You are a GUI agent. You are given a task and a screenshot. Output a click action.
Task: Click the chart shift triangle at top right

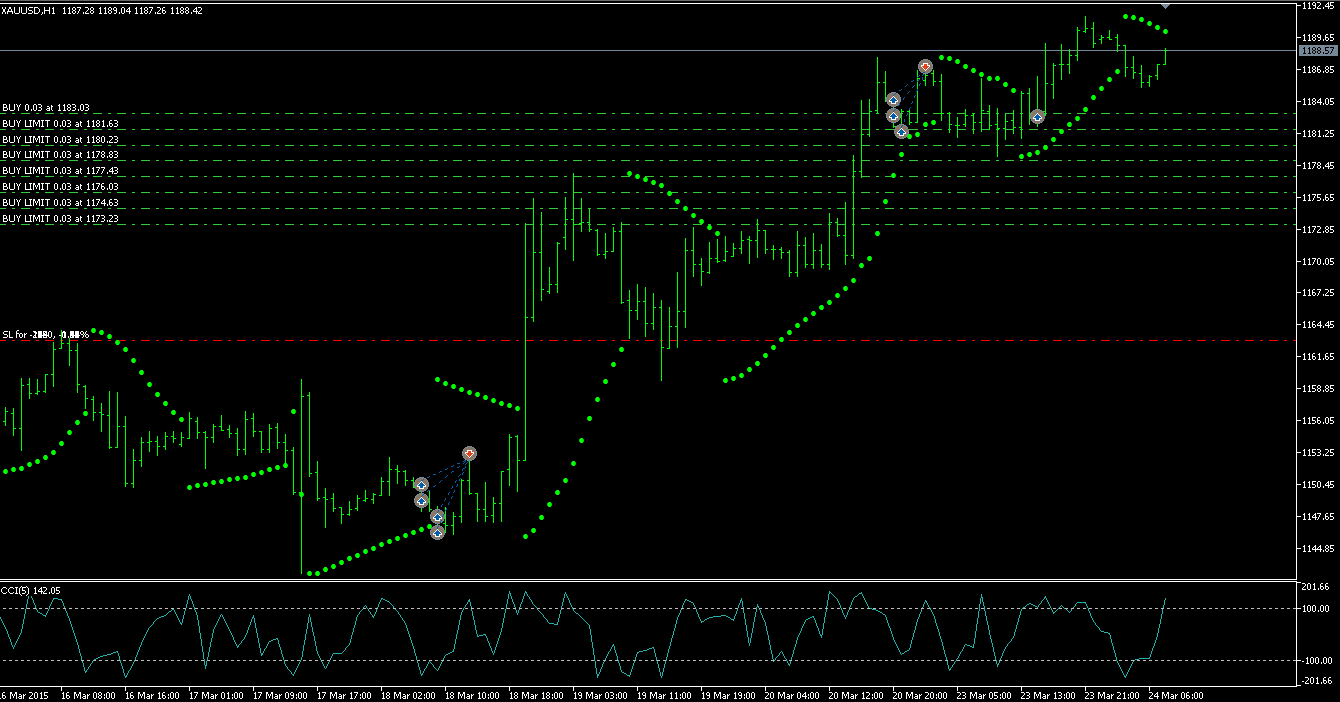click(1163, 6)
